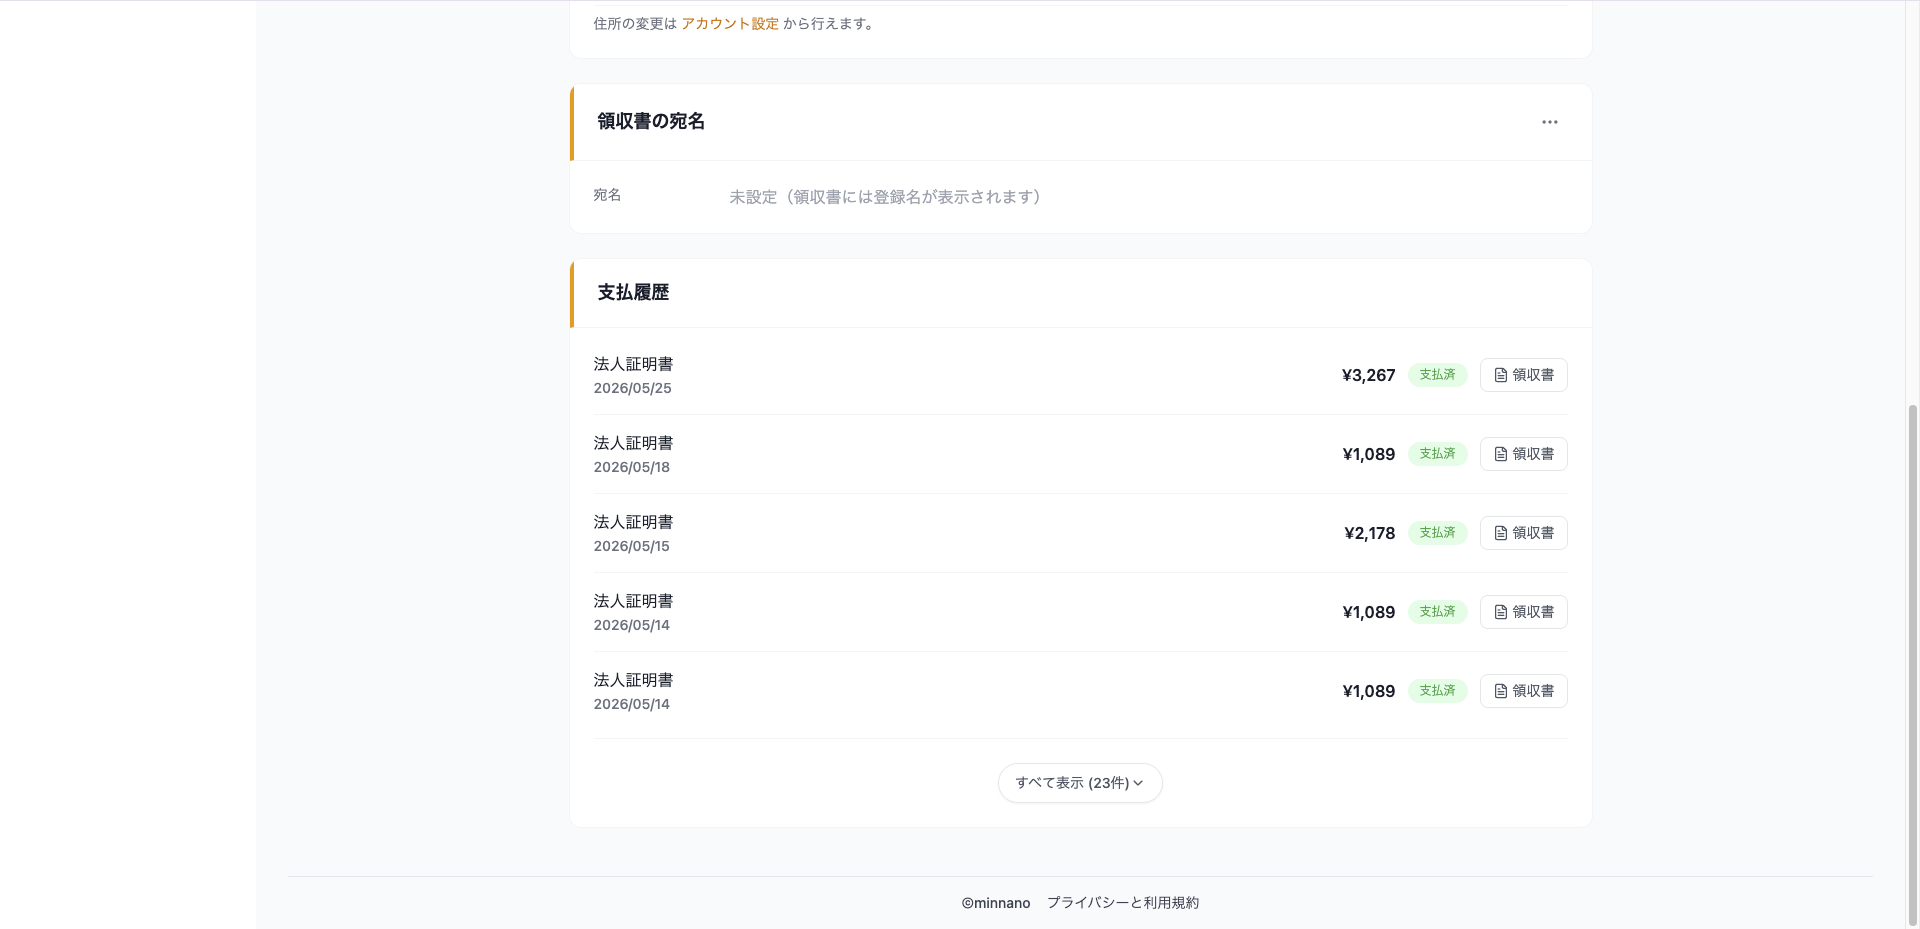Click 法人証明書 entry dated 2026/05/18
This screenshot has width=1920, height=929.
[x=633, y=443]
